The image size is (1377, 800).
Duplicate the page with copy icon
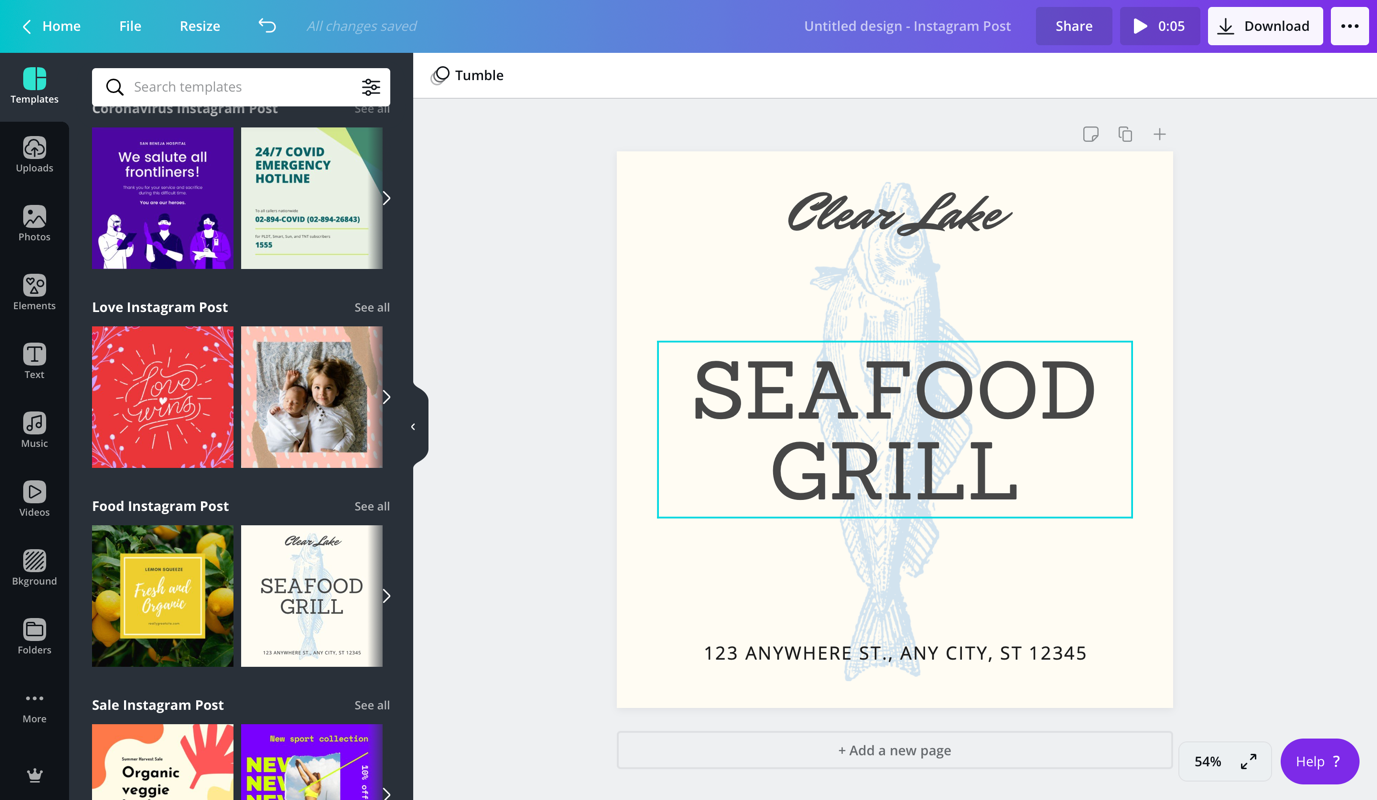point(1125,134)
